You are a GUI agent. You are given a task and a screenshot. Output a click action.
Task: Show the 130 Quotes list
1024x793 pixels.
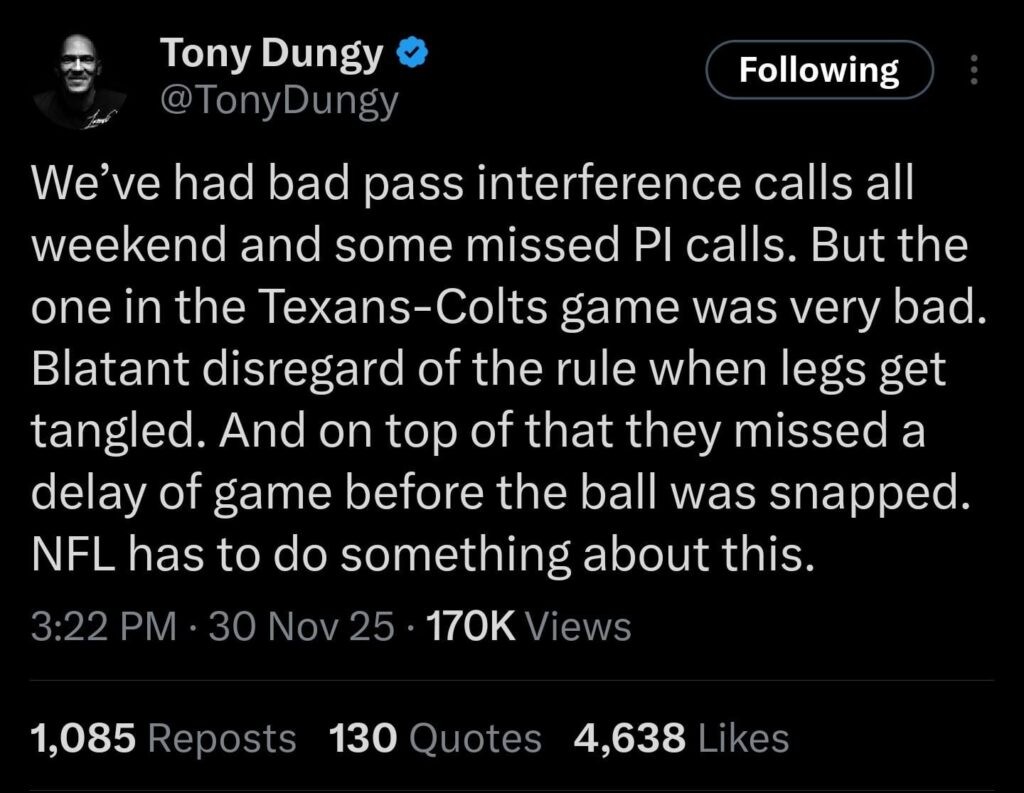coord(435,739)
